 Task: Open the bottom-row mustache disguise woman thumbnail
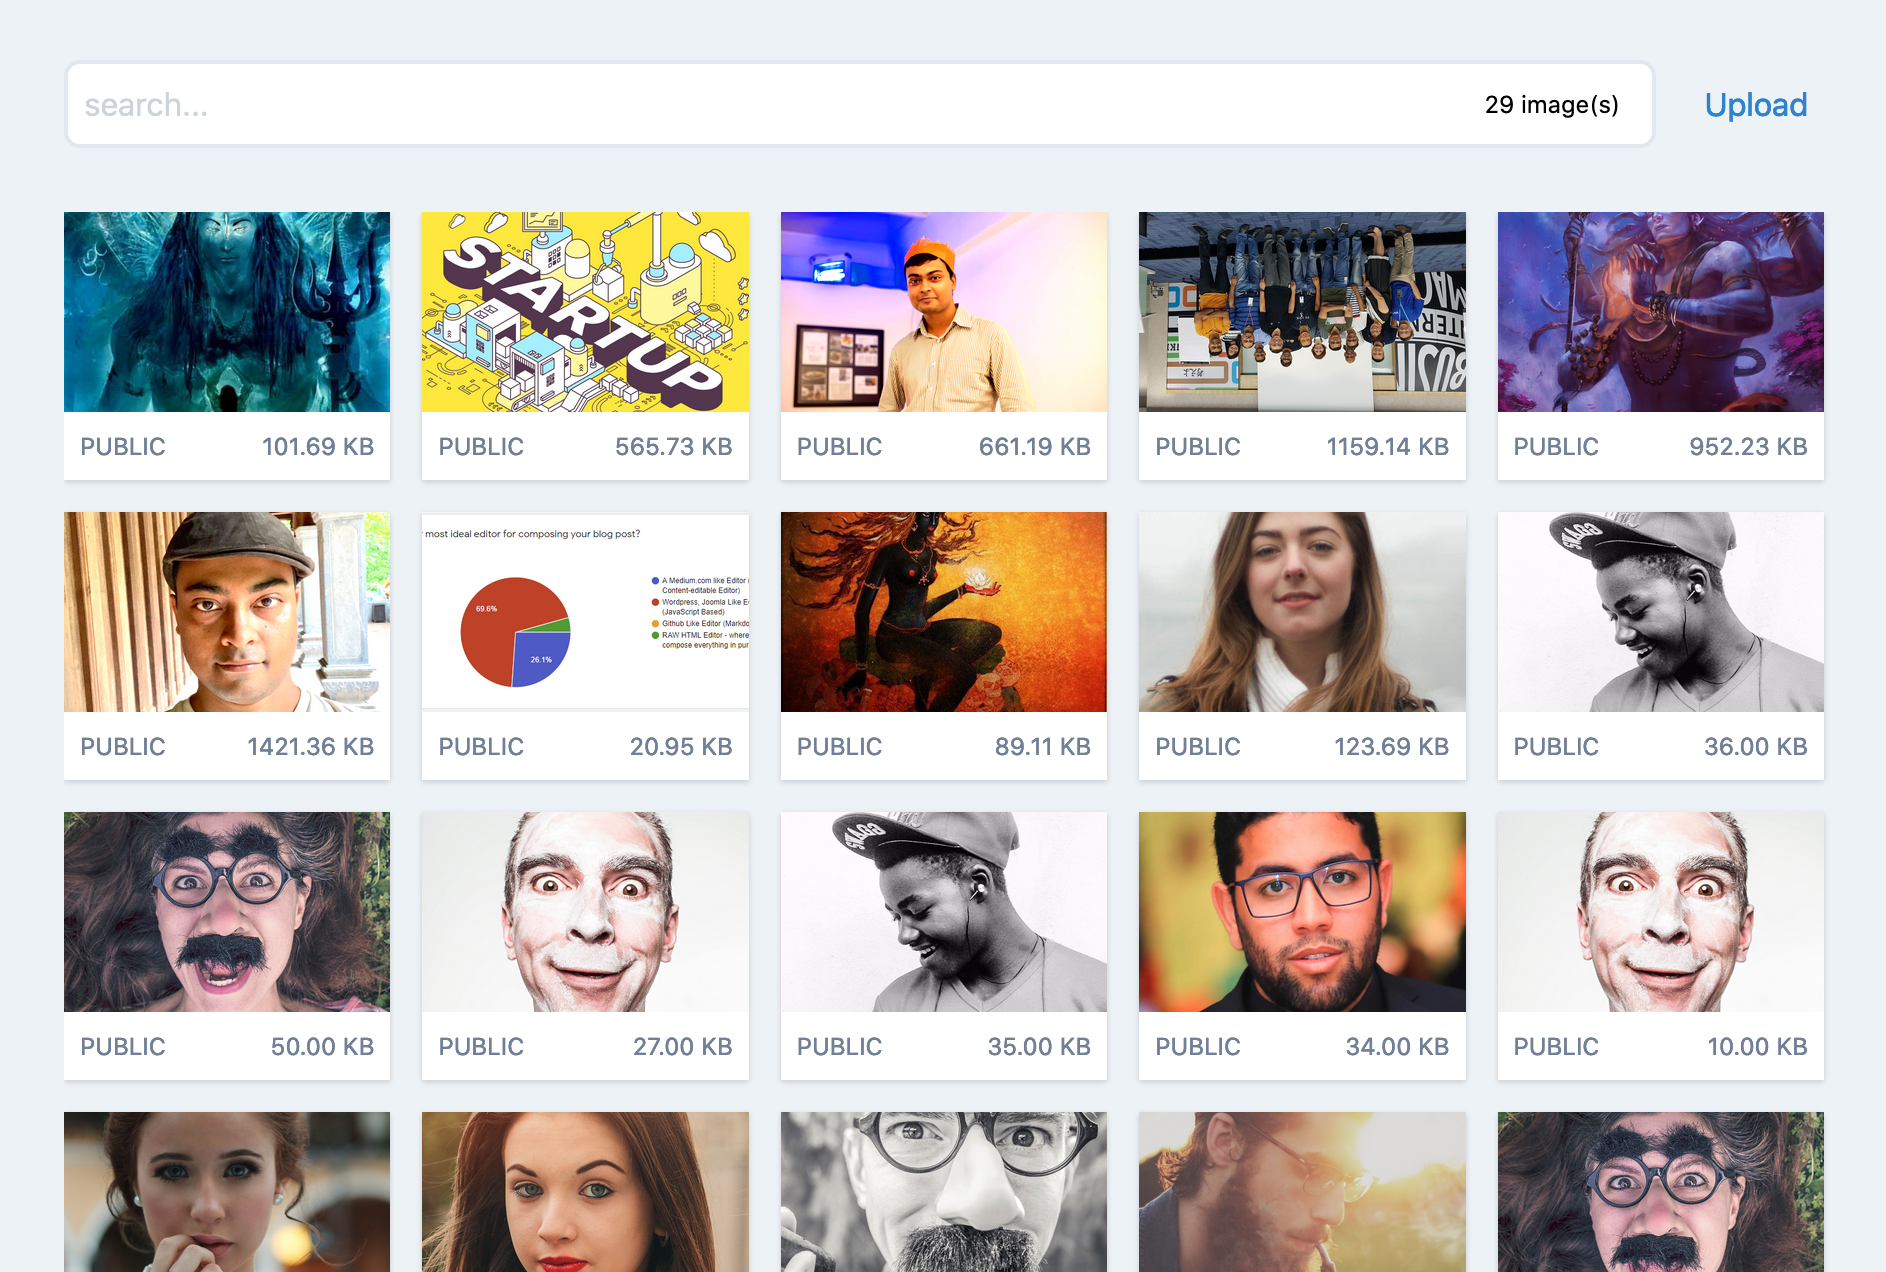point(1661,1192)
